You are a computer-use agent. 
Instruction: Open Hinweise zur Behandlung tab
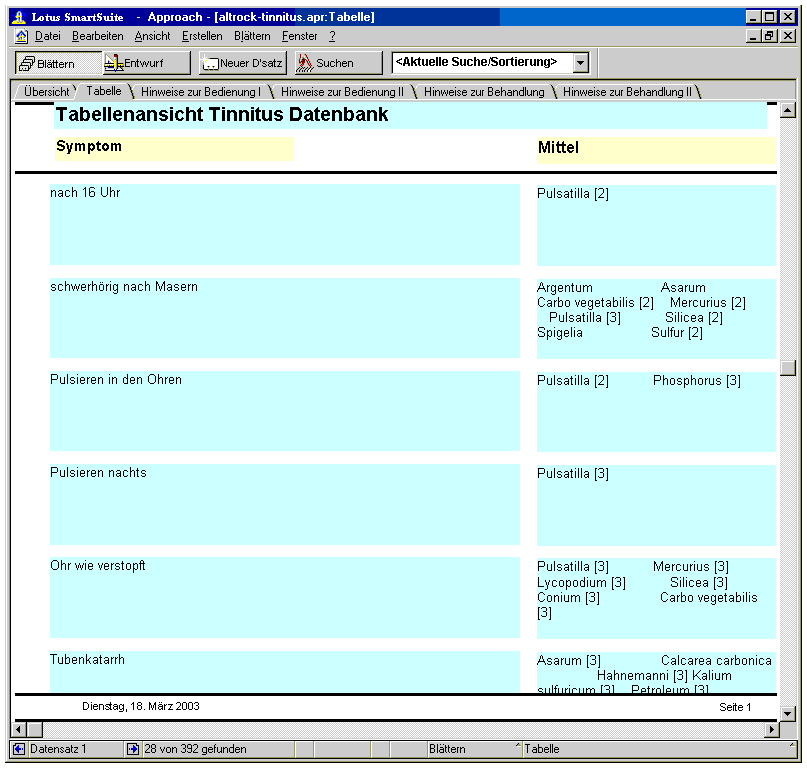[x=484, y=92]
